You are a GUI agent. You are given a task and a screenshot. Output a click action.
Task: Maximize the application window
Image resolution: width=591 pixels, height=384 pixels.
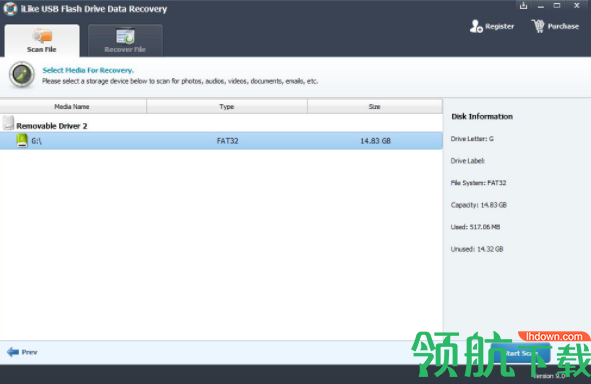[x=557, y=6]
